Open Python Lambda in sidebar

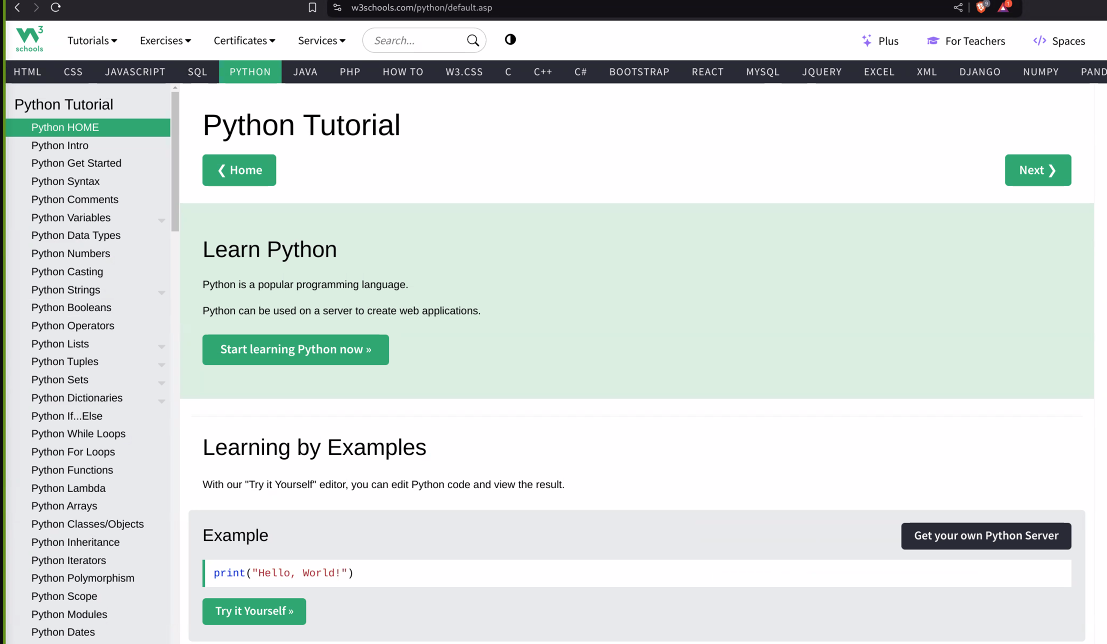pyautogui.click(x=88, y=489)
